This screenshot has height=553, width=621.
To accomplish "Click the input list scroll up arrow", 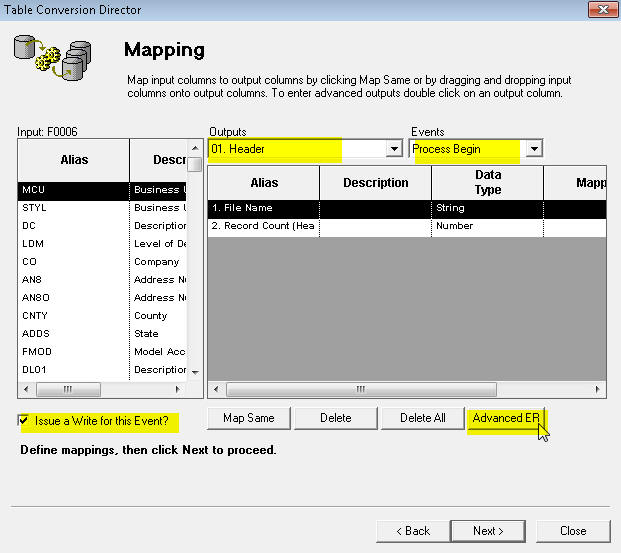I will (x=195, y=148).
